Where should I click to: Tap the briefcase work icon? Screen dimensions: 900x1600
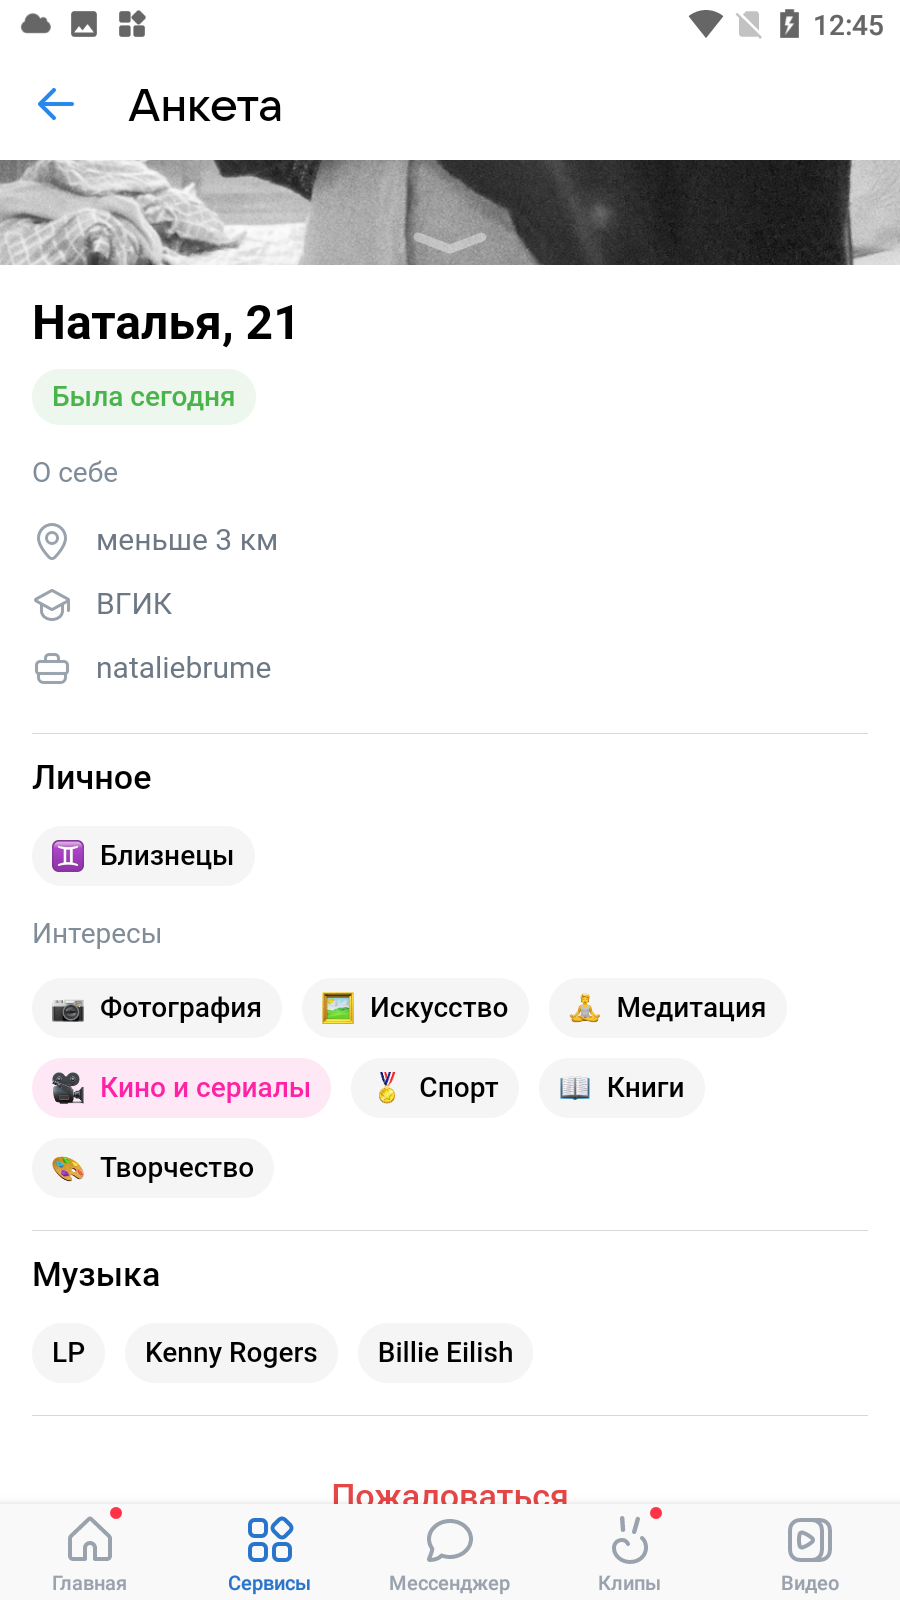click(52, 668)
